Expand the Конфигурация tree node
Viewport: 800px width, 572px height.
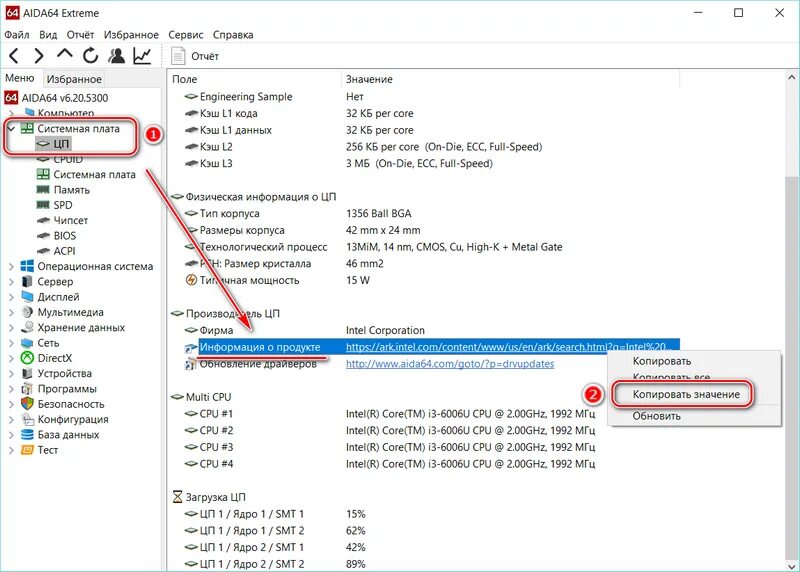tap(11, 419)
